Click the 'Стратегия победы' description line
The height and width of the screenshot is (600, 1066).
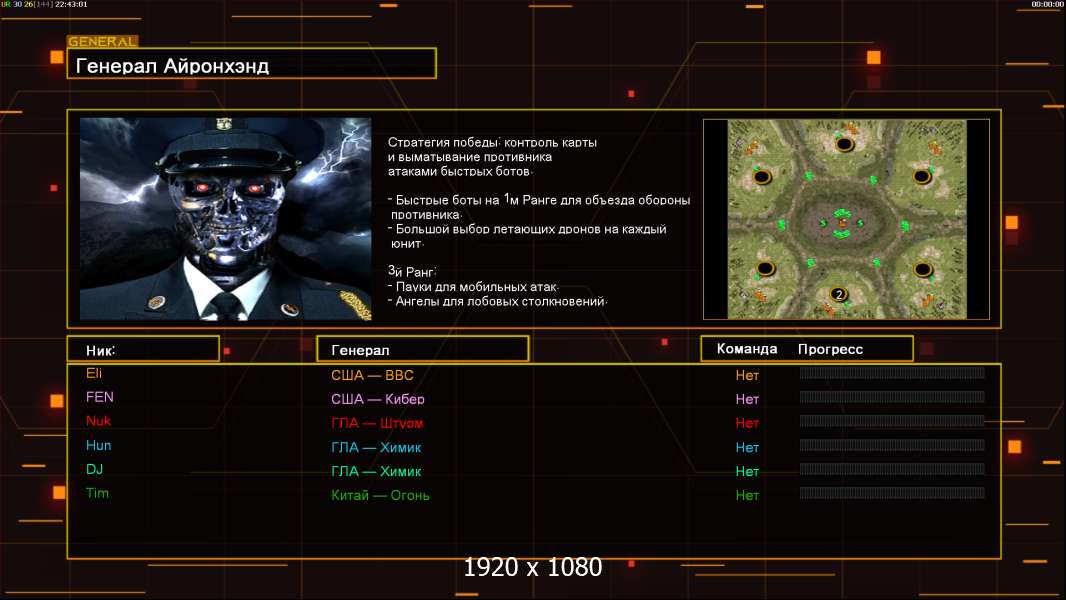[492, 142]
